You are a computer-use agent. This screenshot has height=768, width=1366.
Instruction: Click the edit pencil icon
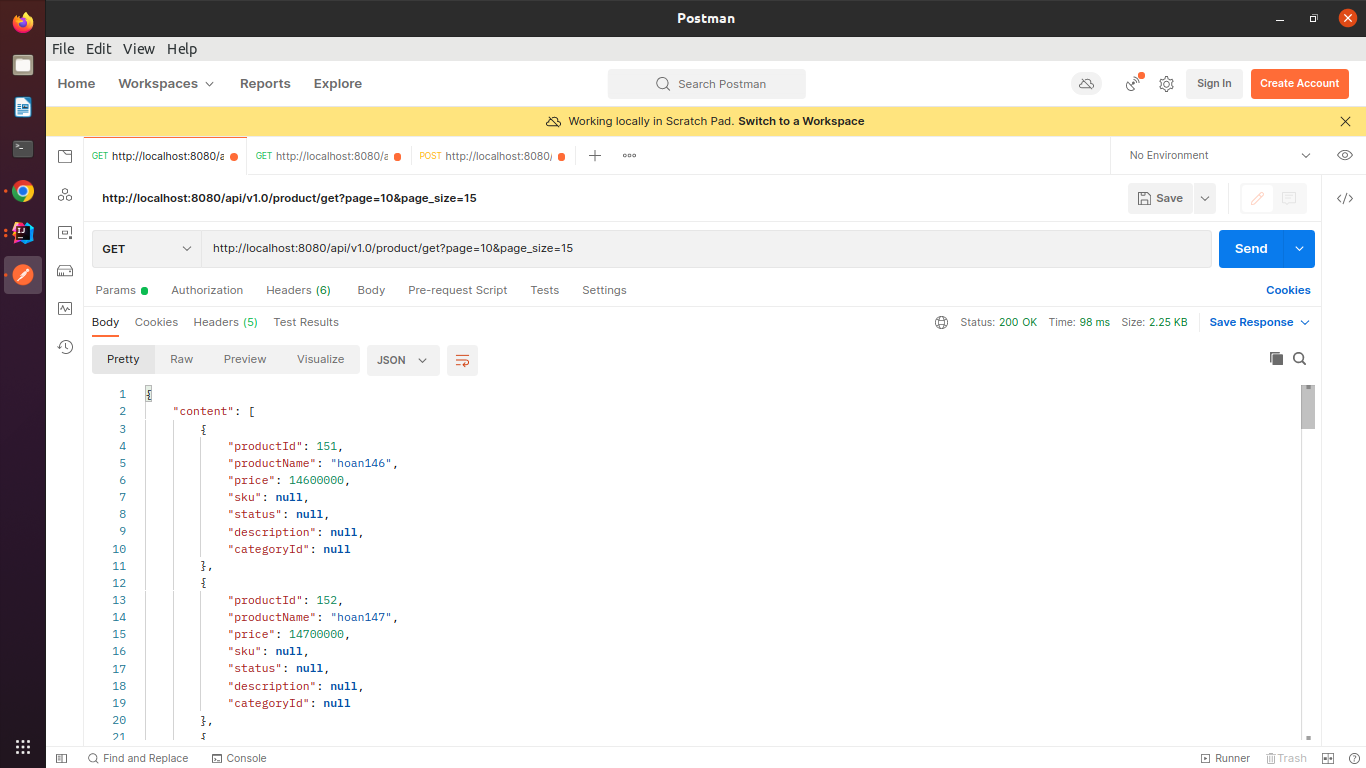tap(1257, 198)
